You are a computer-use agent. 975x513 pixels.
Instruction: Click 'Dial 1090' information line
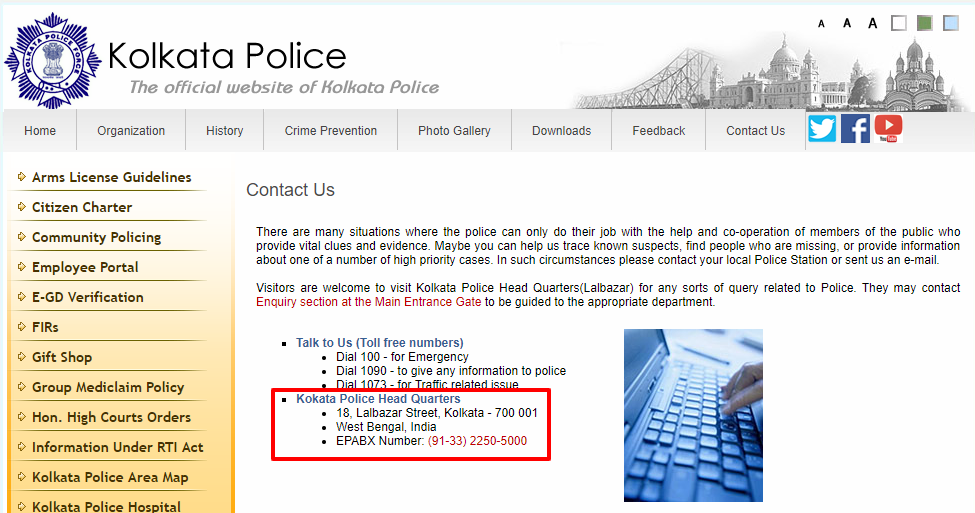click(451, 371)
